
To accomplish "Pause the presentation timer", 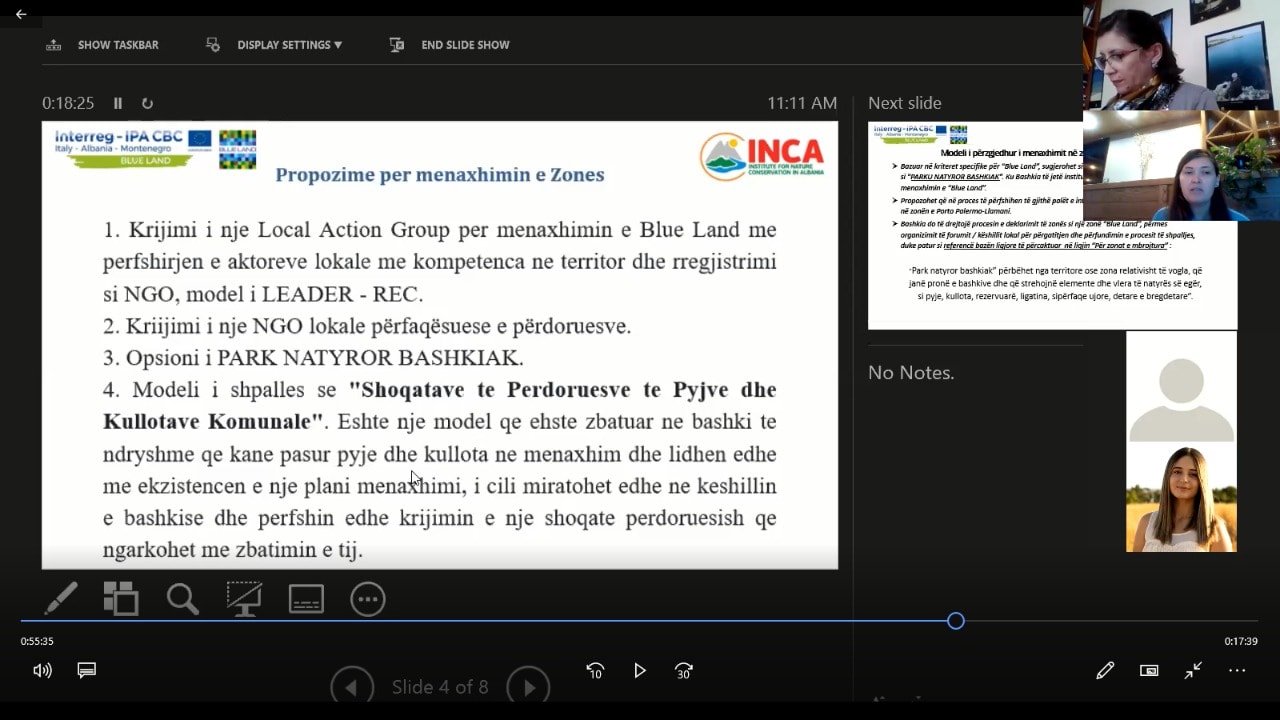I will click(118, 103).
